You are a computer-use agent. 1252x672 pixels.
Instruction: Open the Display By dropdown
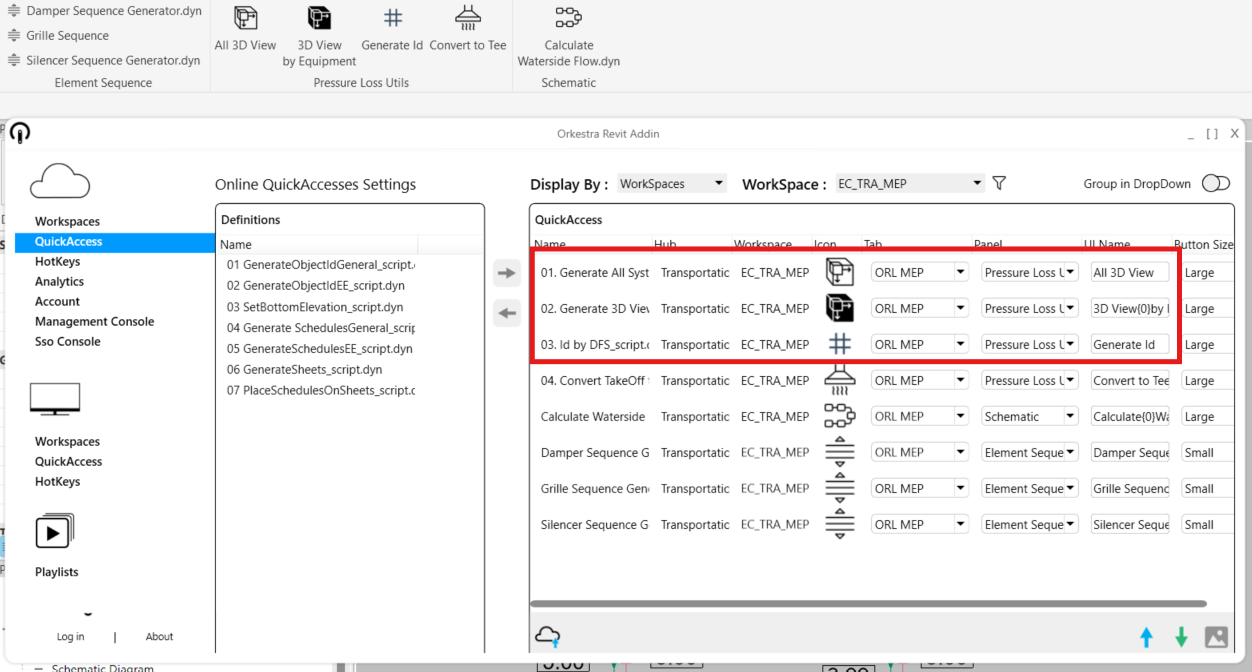pos(671,184)
